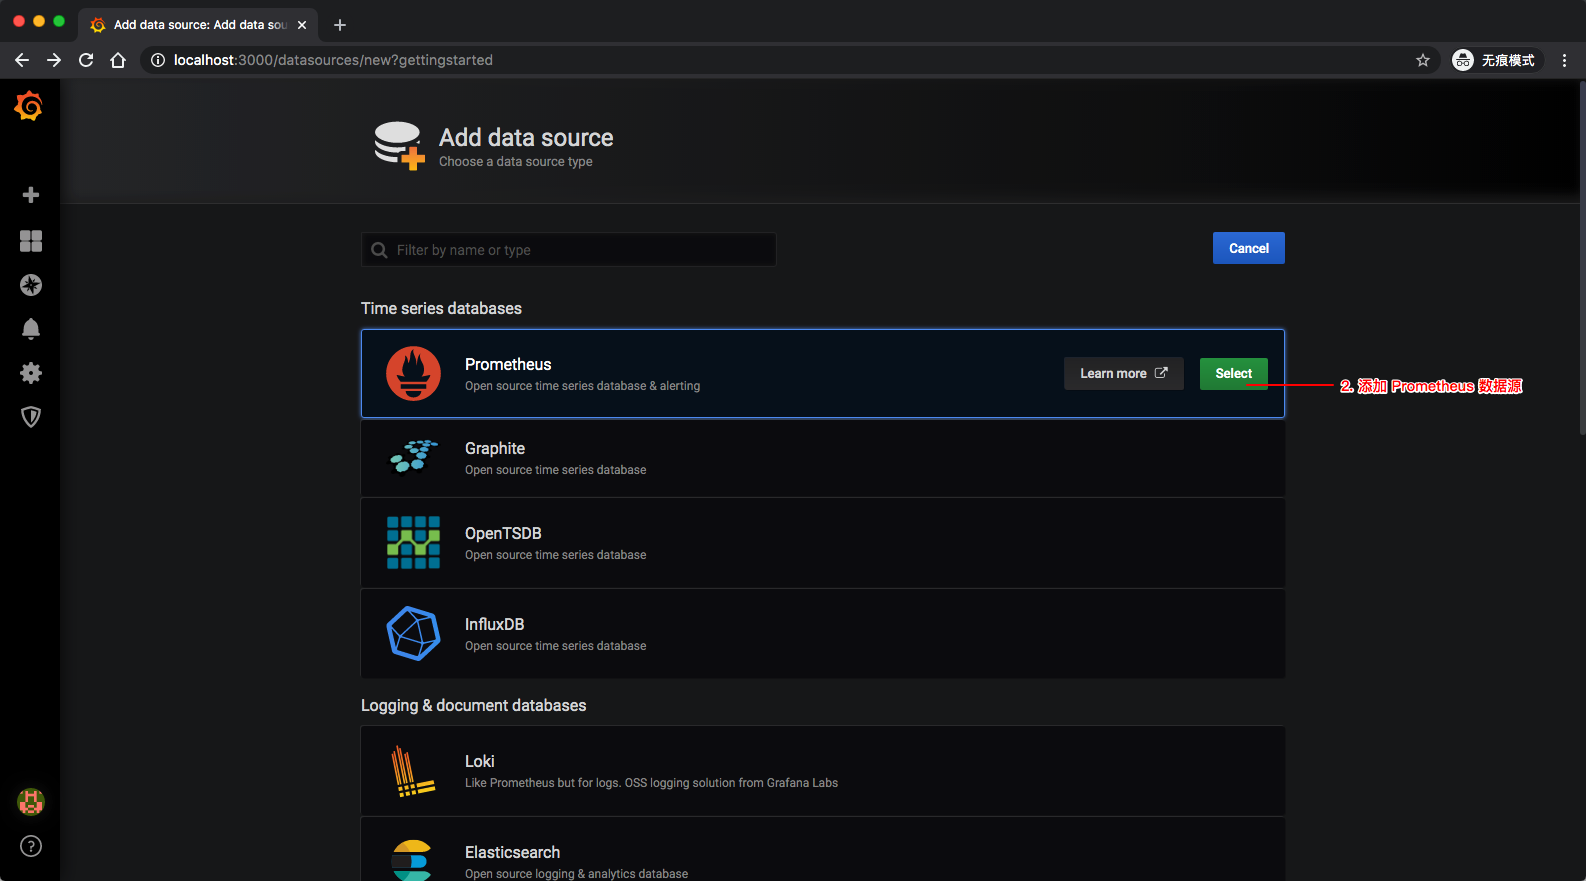Click the Grafana logo in sidebar
This screenshot has width=1586, height=881.
coord(29,106)
